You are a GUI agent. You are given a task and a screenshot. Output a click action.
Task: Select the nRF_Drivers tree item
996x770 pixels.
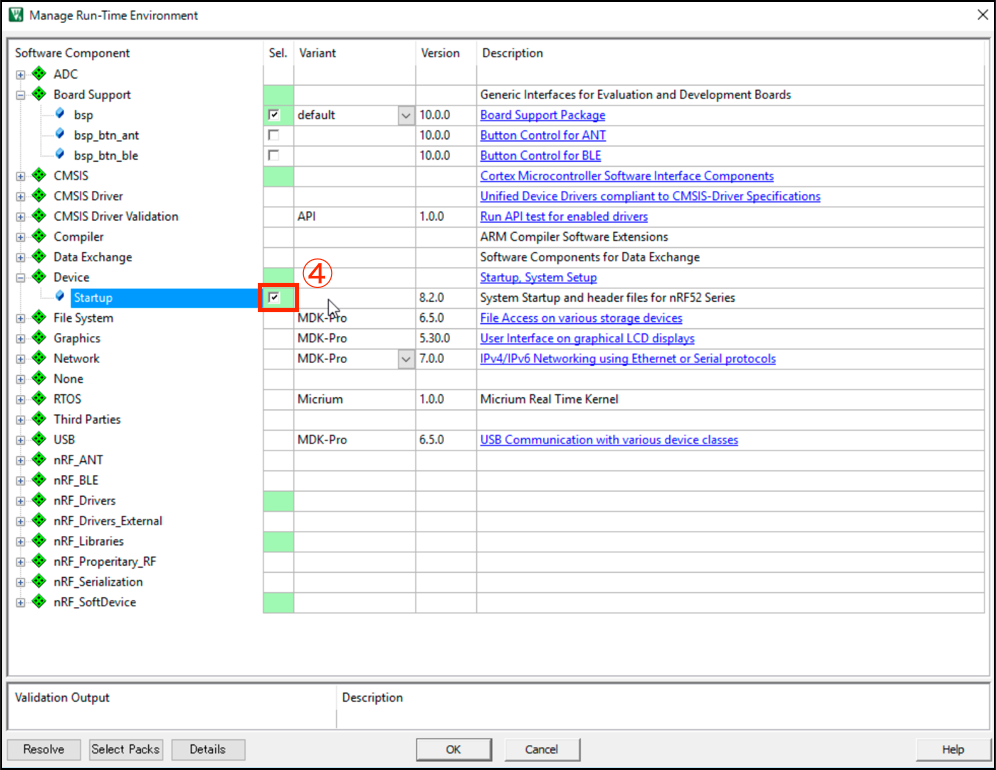[84, 501]
